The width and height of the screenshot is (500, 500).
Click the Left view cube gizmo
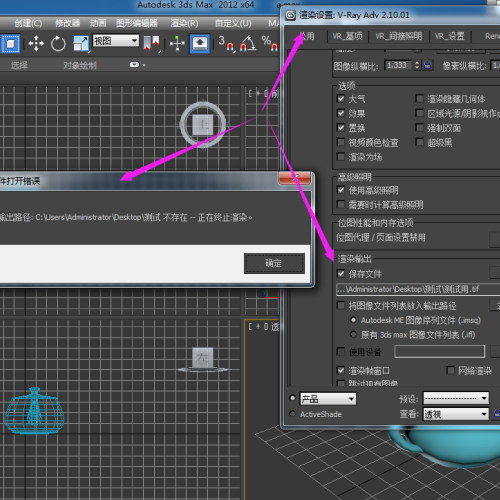point(203,358)
